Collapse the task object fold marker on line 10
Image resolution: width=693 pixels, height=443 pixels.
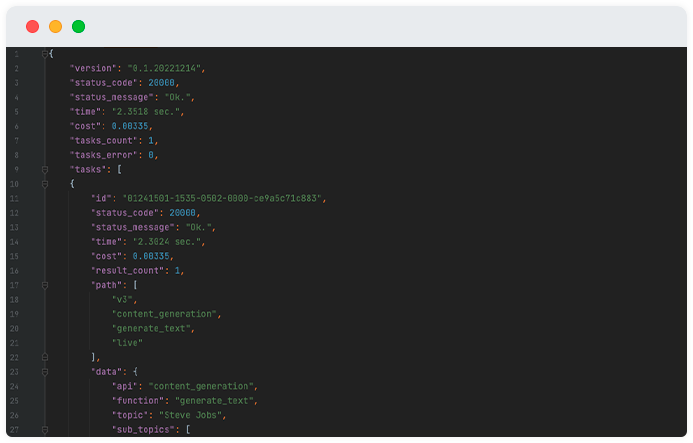point(45,184)
